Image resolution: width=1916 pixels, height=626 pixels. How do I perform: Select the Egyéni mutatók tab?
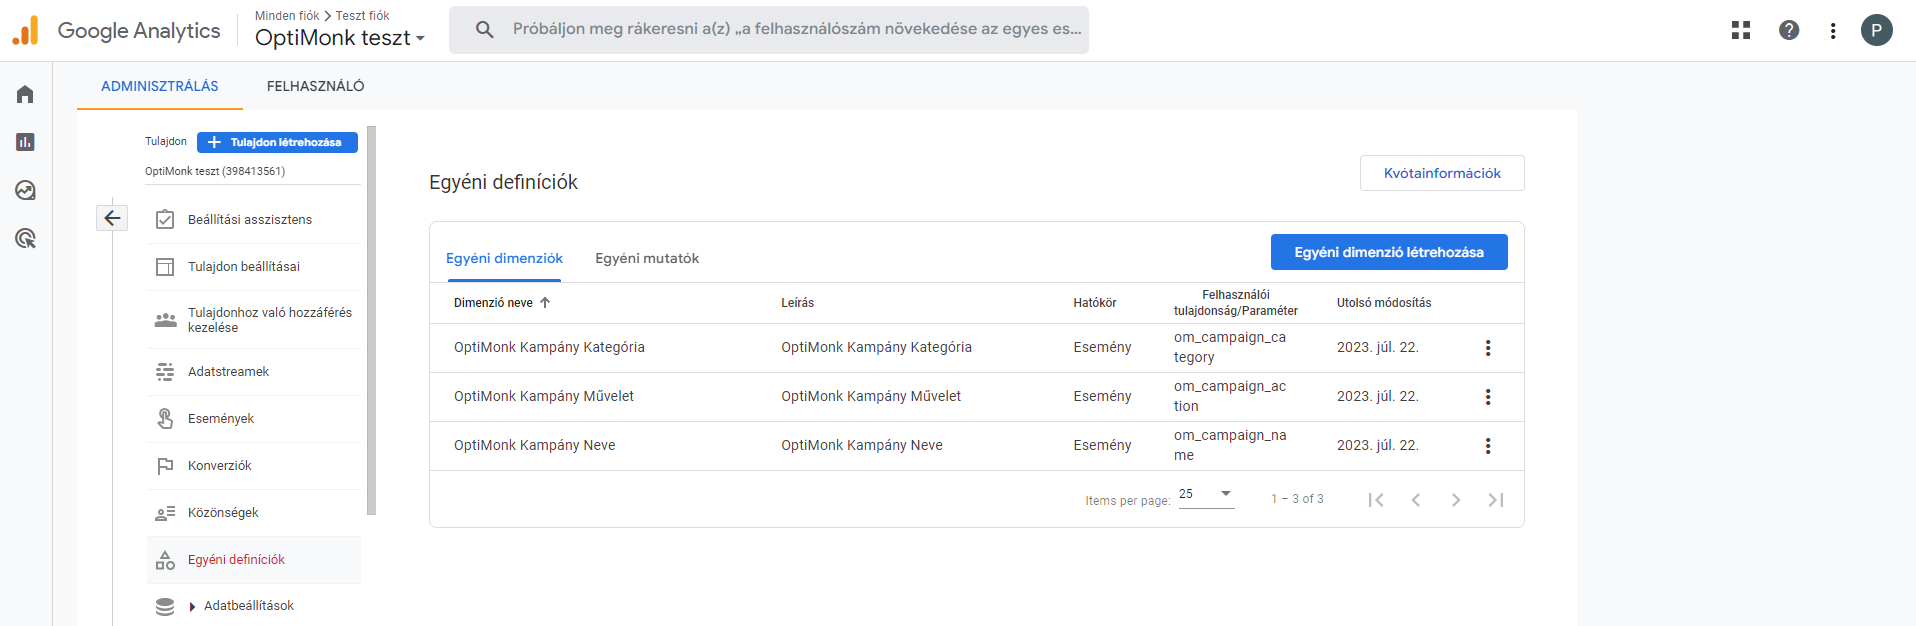[x=647, y=258]
